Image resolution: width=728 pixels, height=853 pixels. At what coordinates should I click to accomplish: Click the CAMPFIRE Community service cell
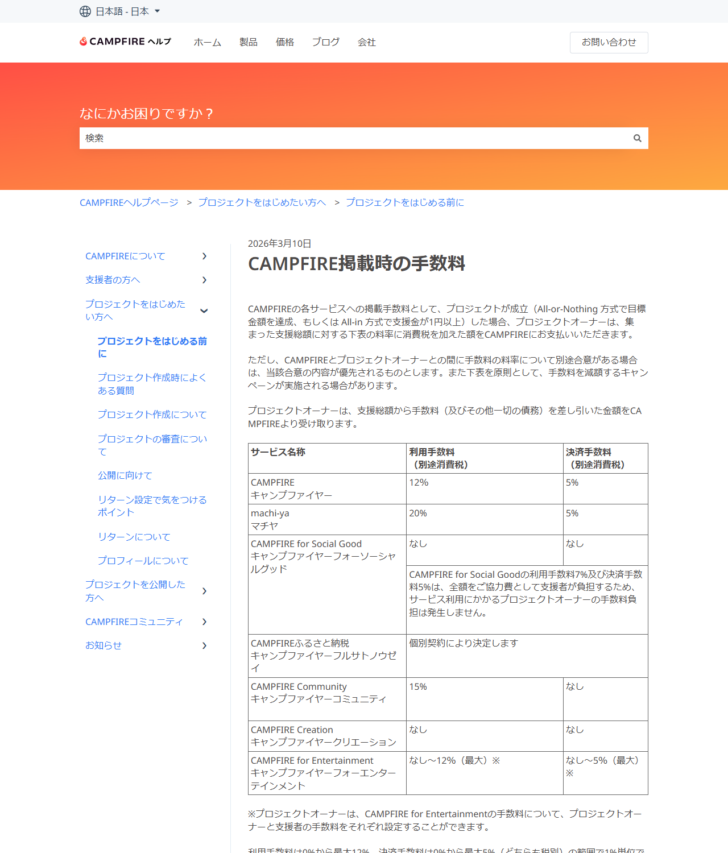click(327, 700)
